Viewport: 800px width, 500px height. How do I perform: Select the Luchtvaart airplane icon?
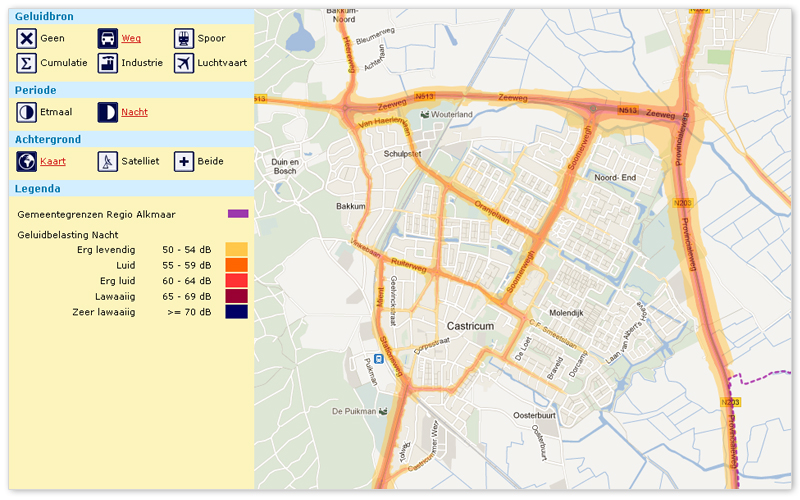click(x=183, y=63)
